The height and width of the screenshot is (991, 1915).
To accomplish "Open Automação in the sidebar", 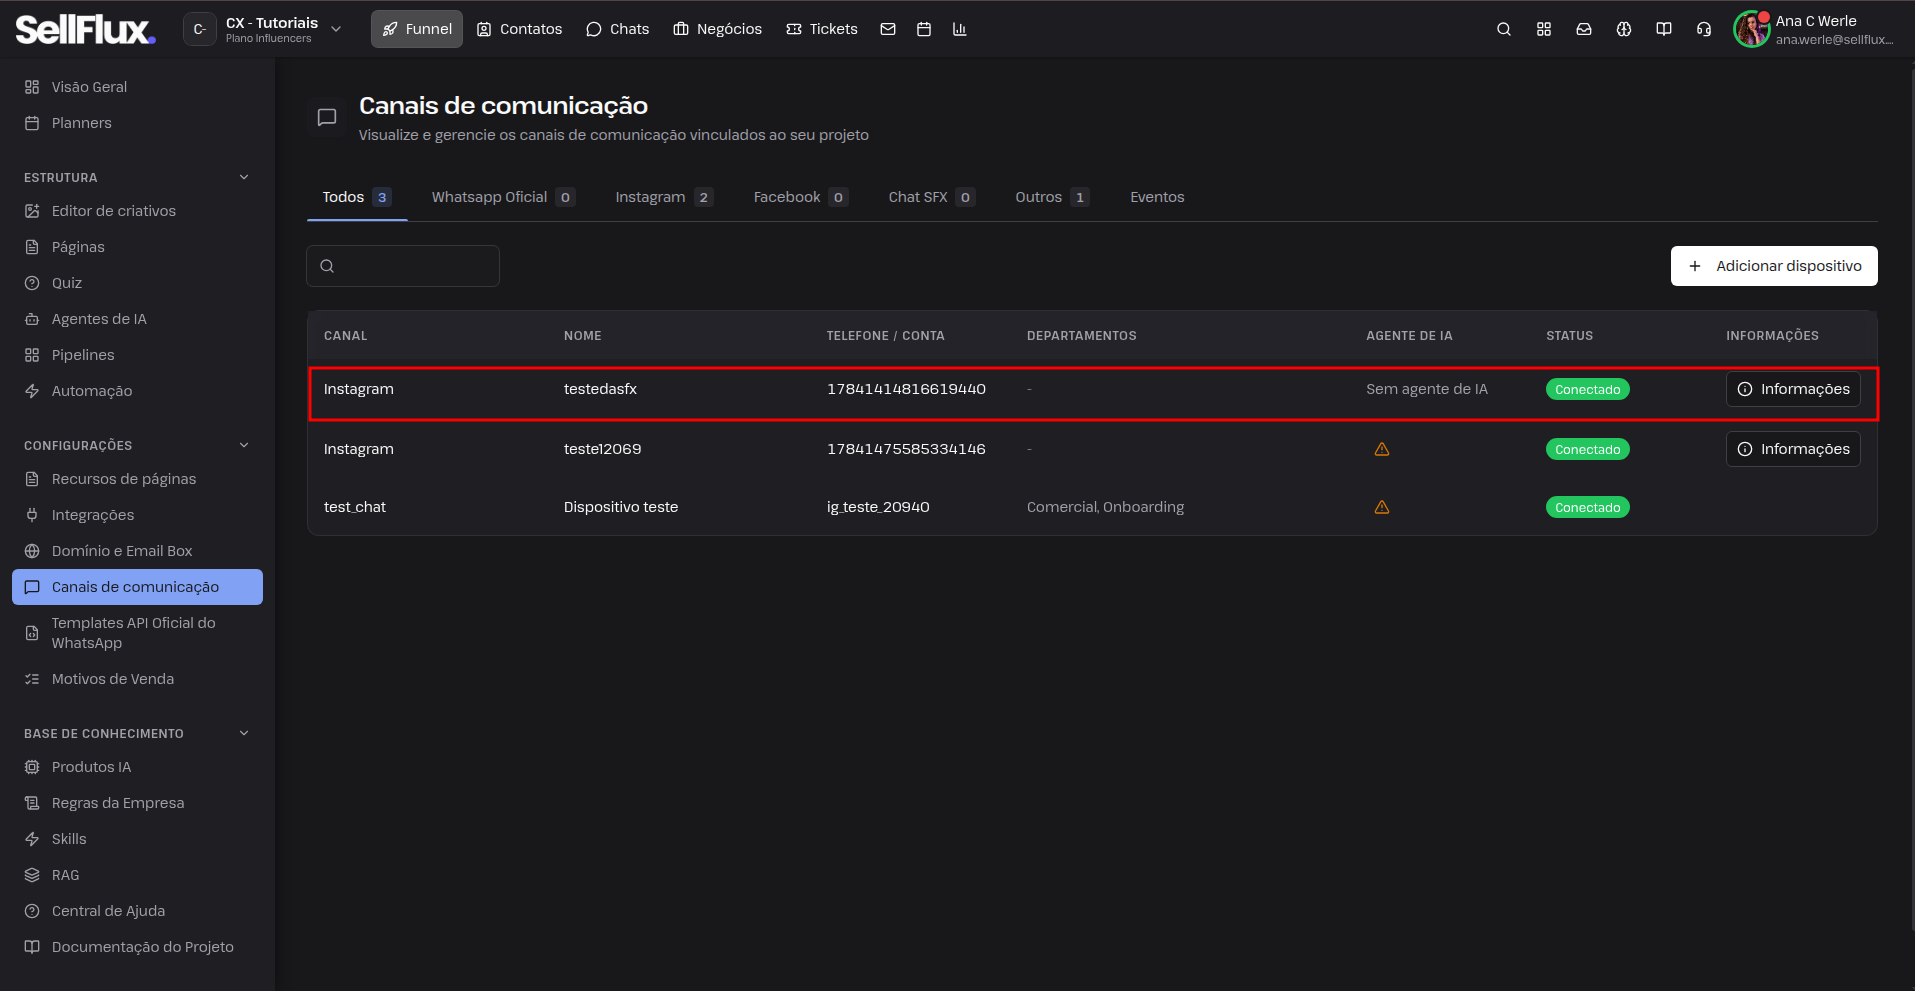I will tap(91, 391).
